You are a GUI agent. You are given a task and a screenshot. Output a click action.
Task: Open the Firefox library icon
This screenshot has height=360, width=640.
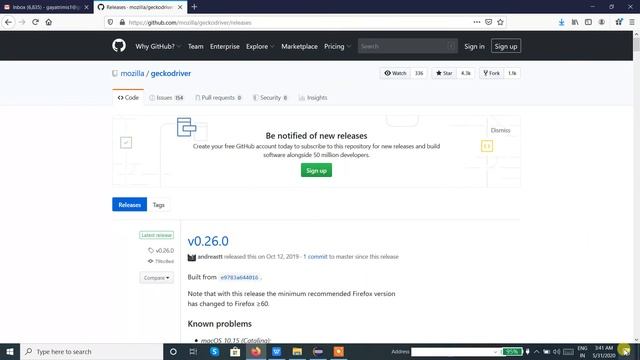pyautogui.click(x=575, y=22)
